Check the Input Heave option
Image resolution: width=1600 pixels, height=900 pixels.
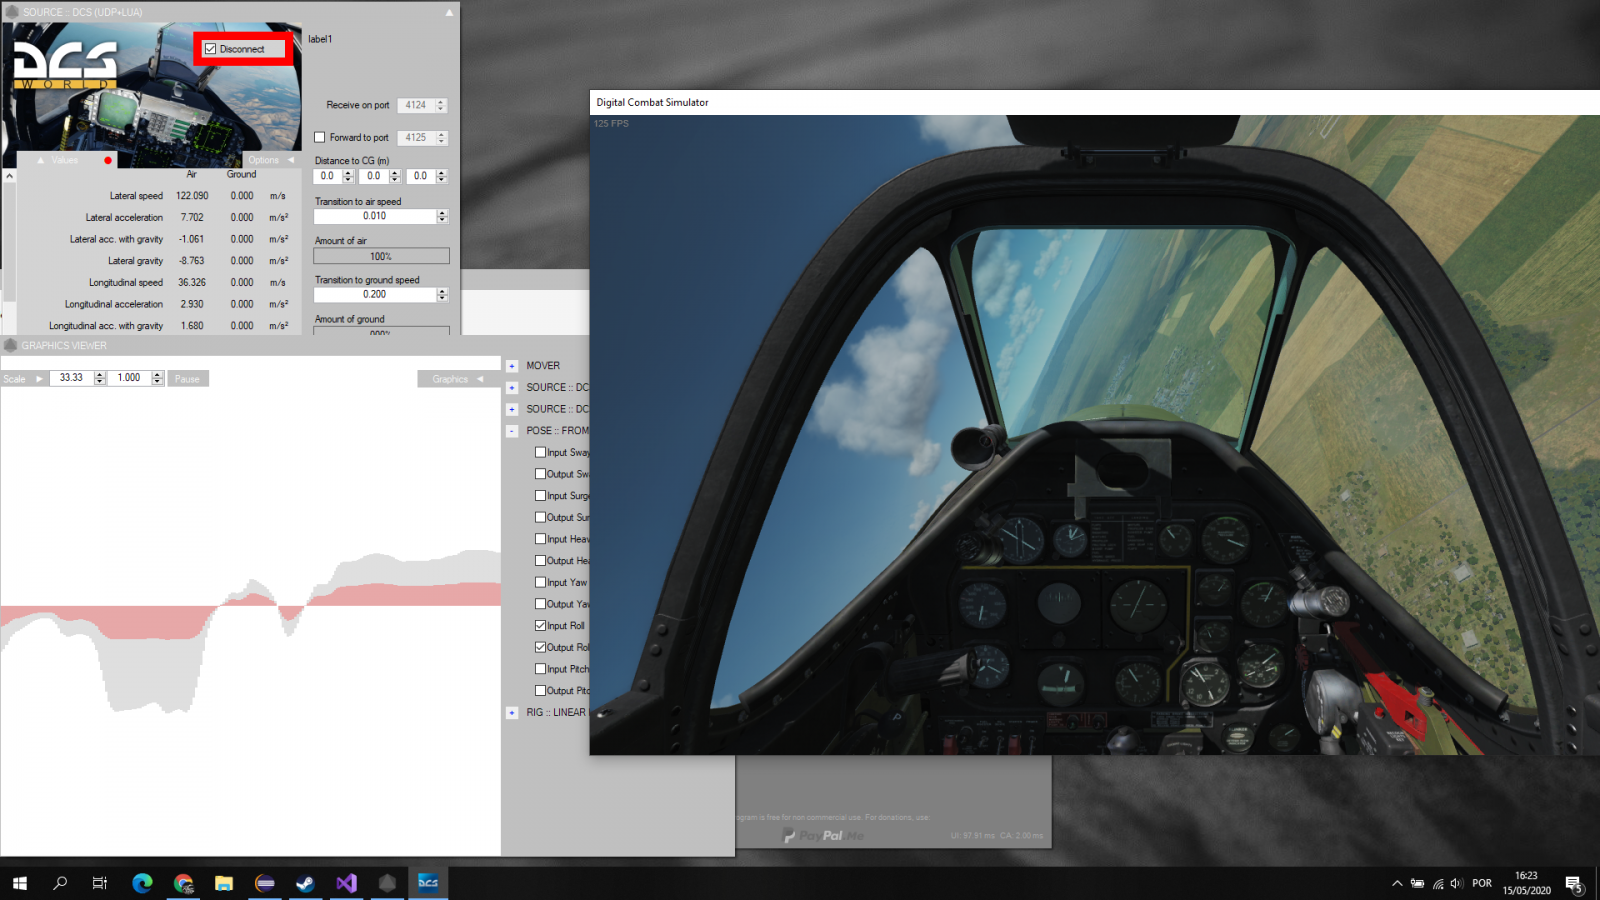click(x=540, y=539)
